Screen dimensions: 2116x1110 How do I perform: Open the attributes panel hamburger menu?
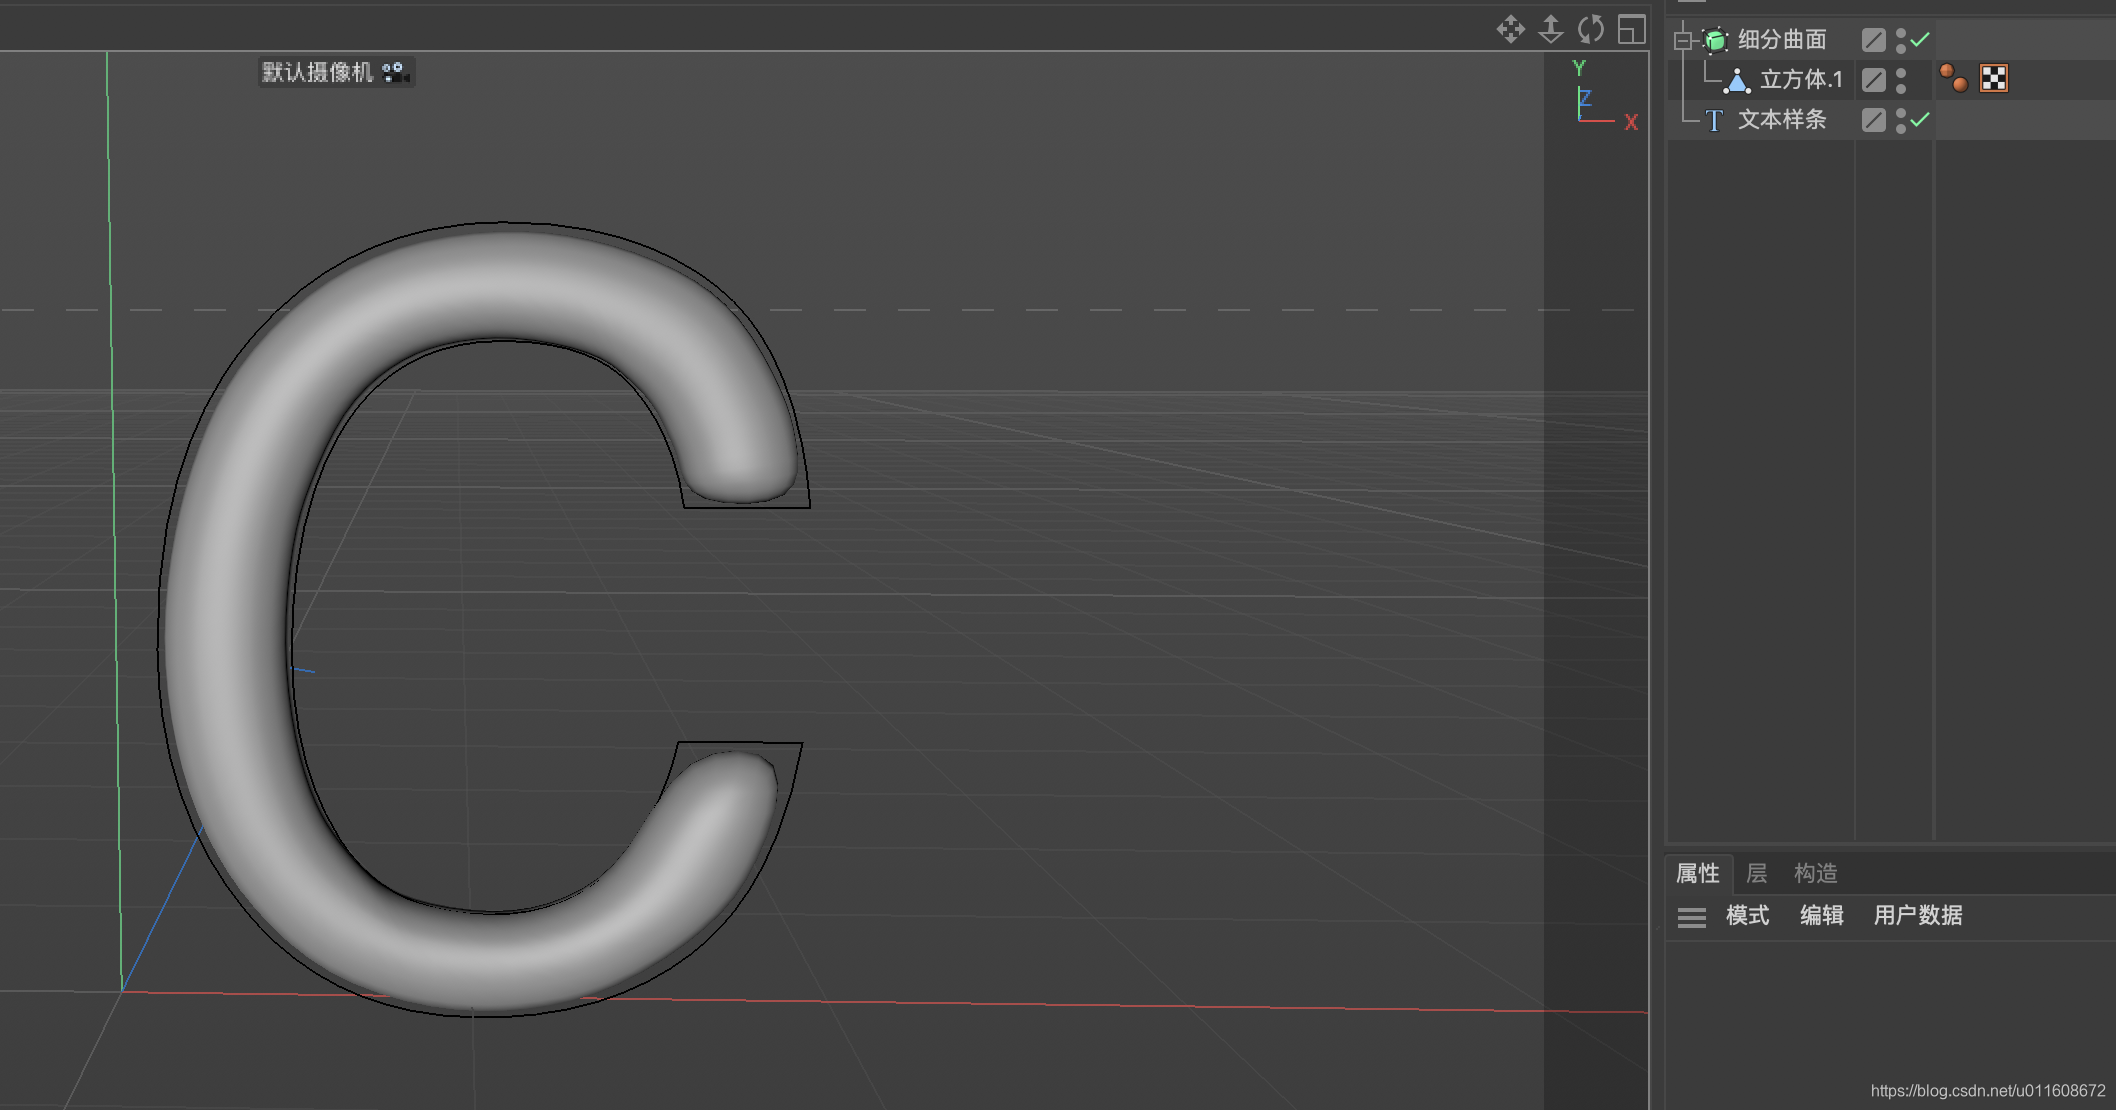coord(1692,917)
